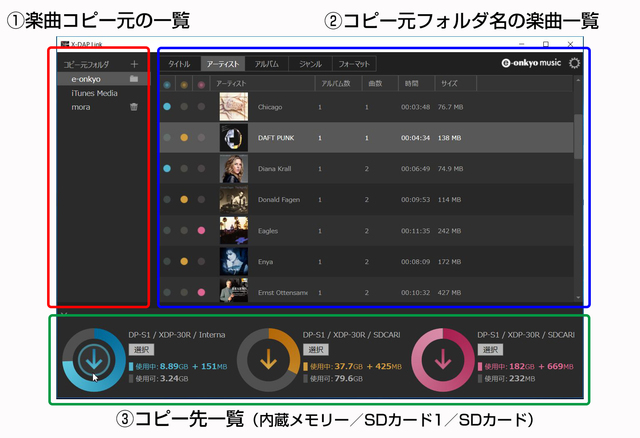Click Enya album artwork thumbnail

click(233, 261)
